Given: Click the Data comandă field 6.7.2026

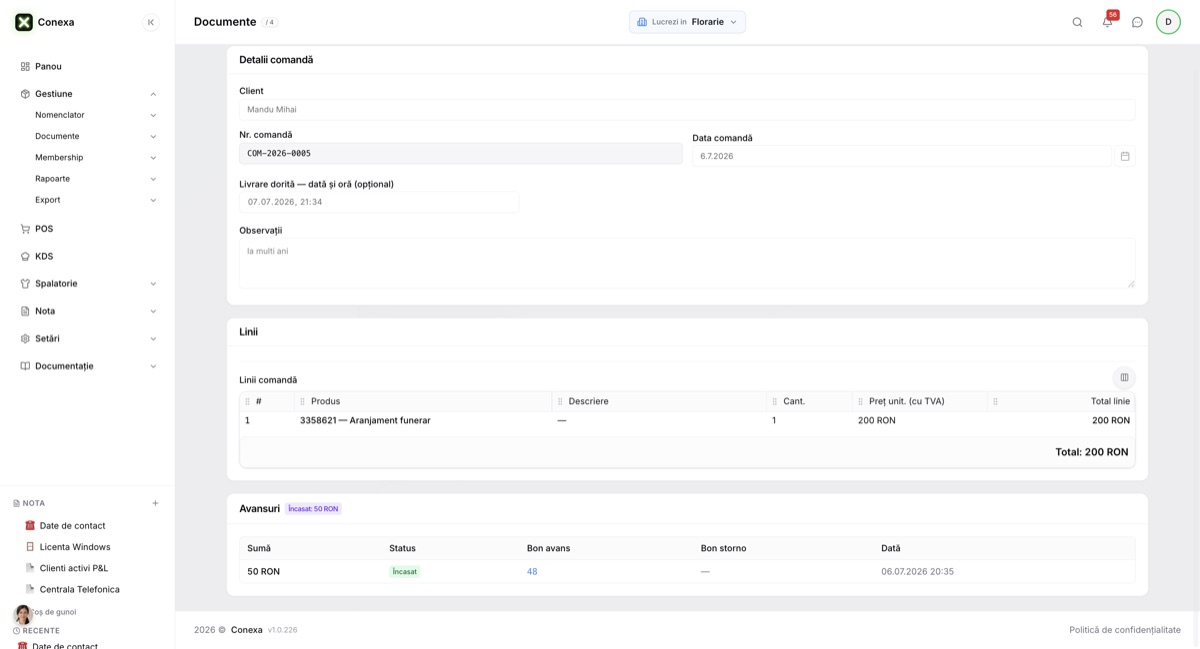Looking at the screenshot, I should [x=902, y=156].
